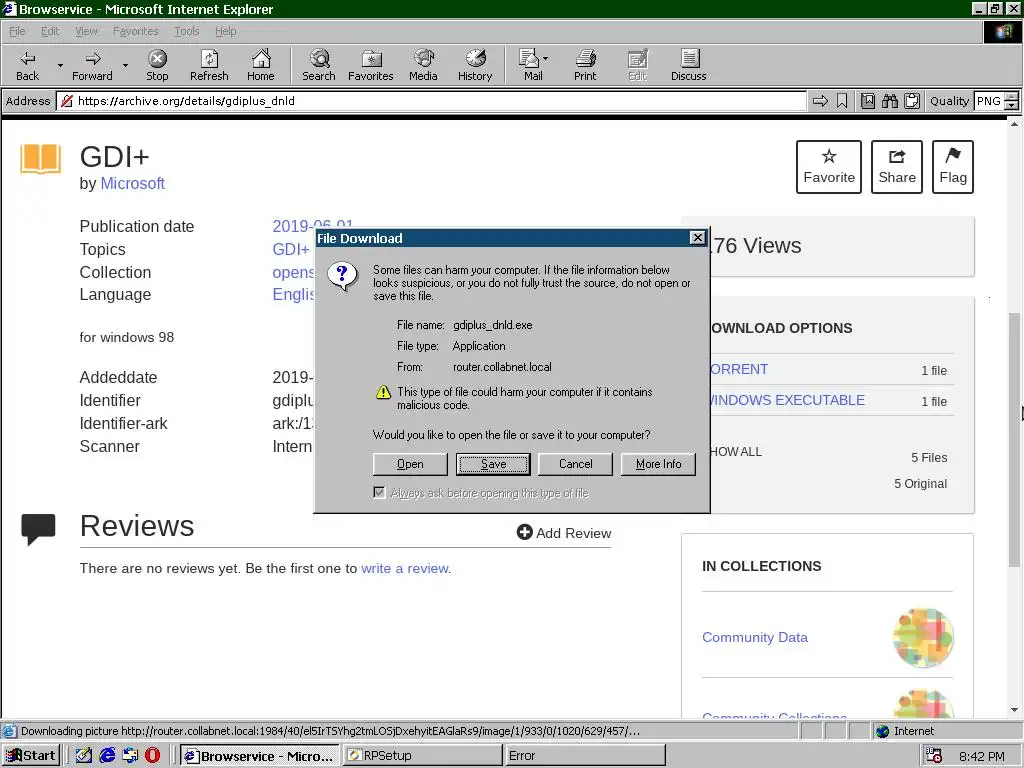Click the Show Desktop quick launch icon

click(84, 756)
